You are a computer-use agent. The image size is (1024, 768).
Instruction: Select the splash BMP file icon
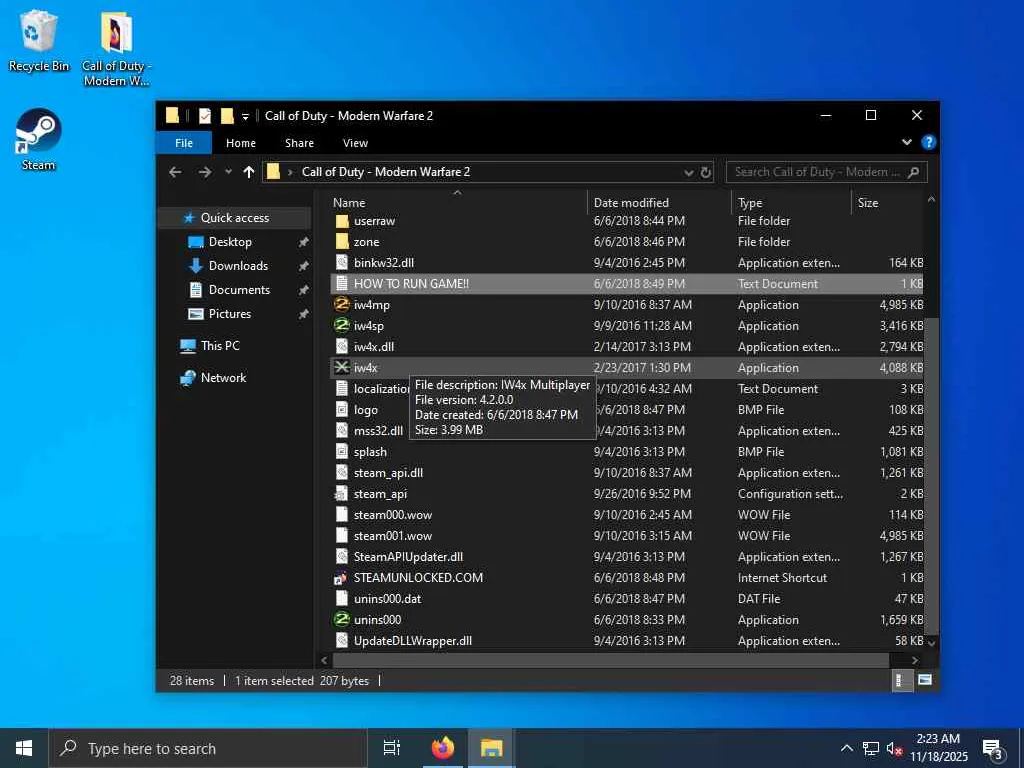tap(342, 451)
